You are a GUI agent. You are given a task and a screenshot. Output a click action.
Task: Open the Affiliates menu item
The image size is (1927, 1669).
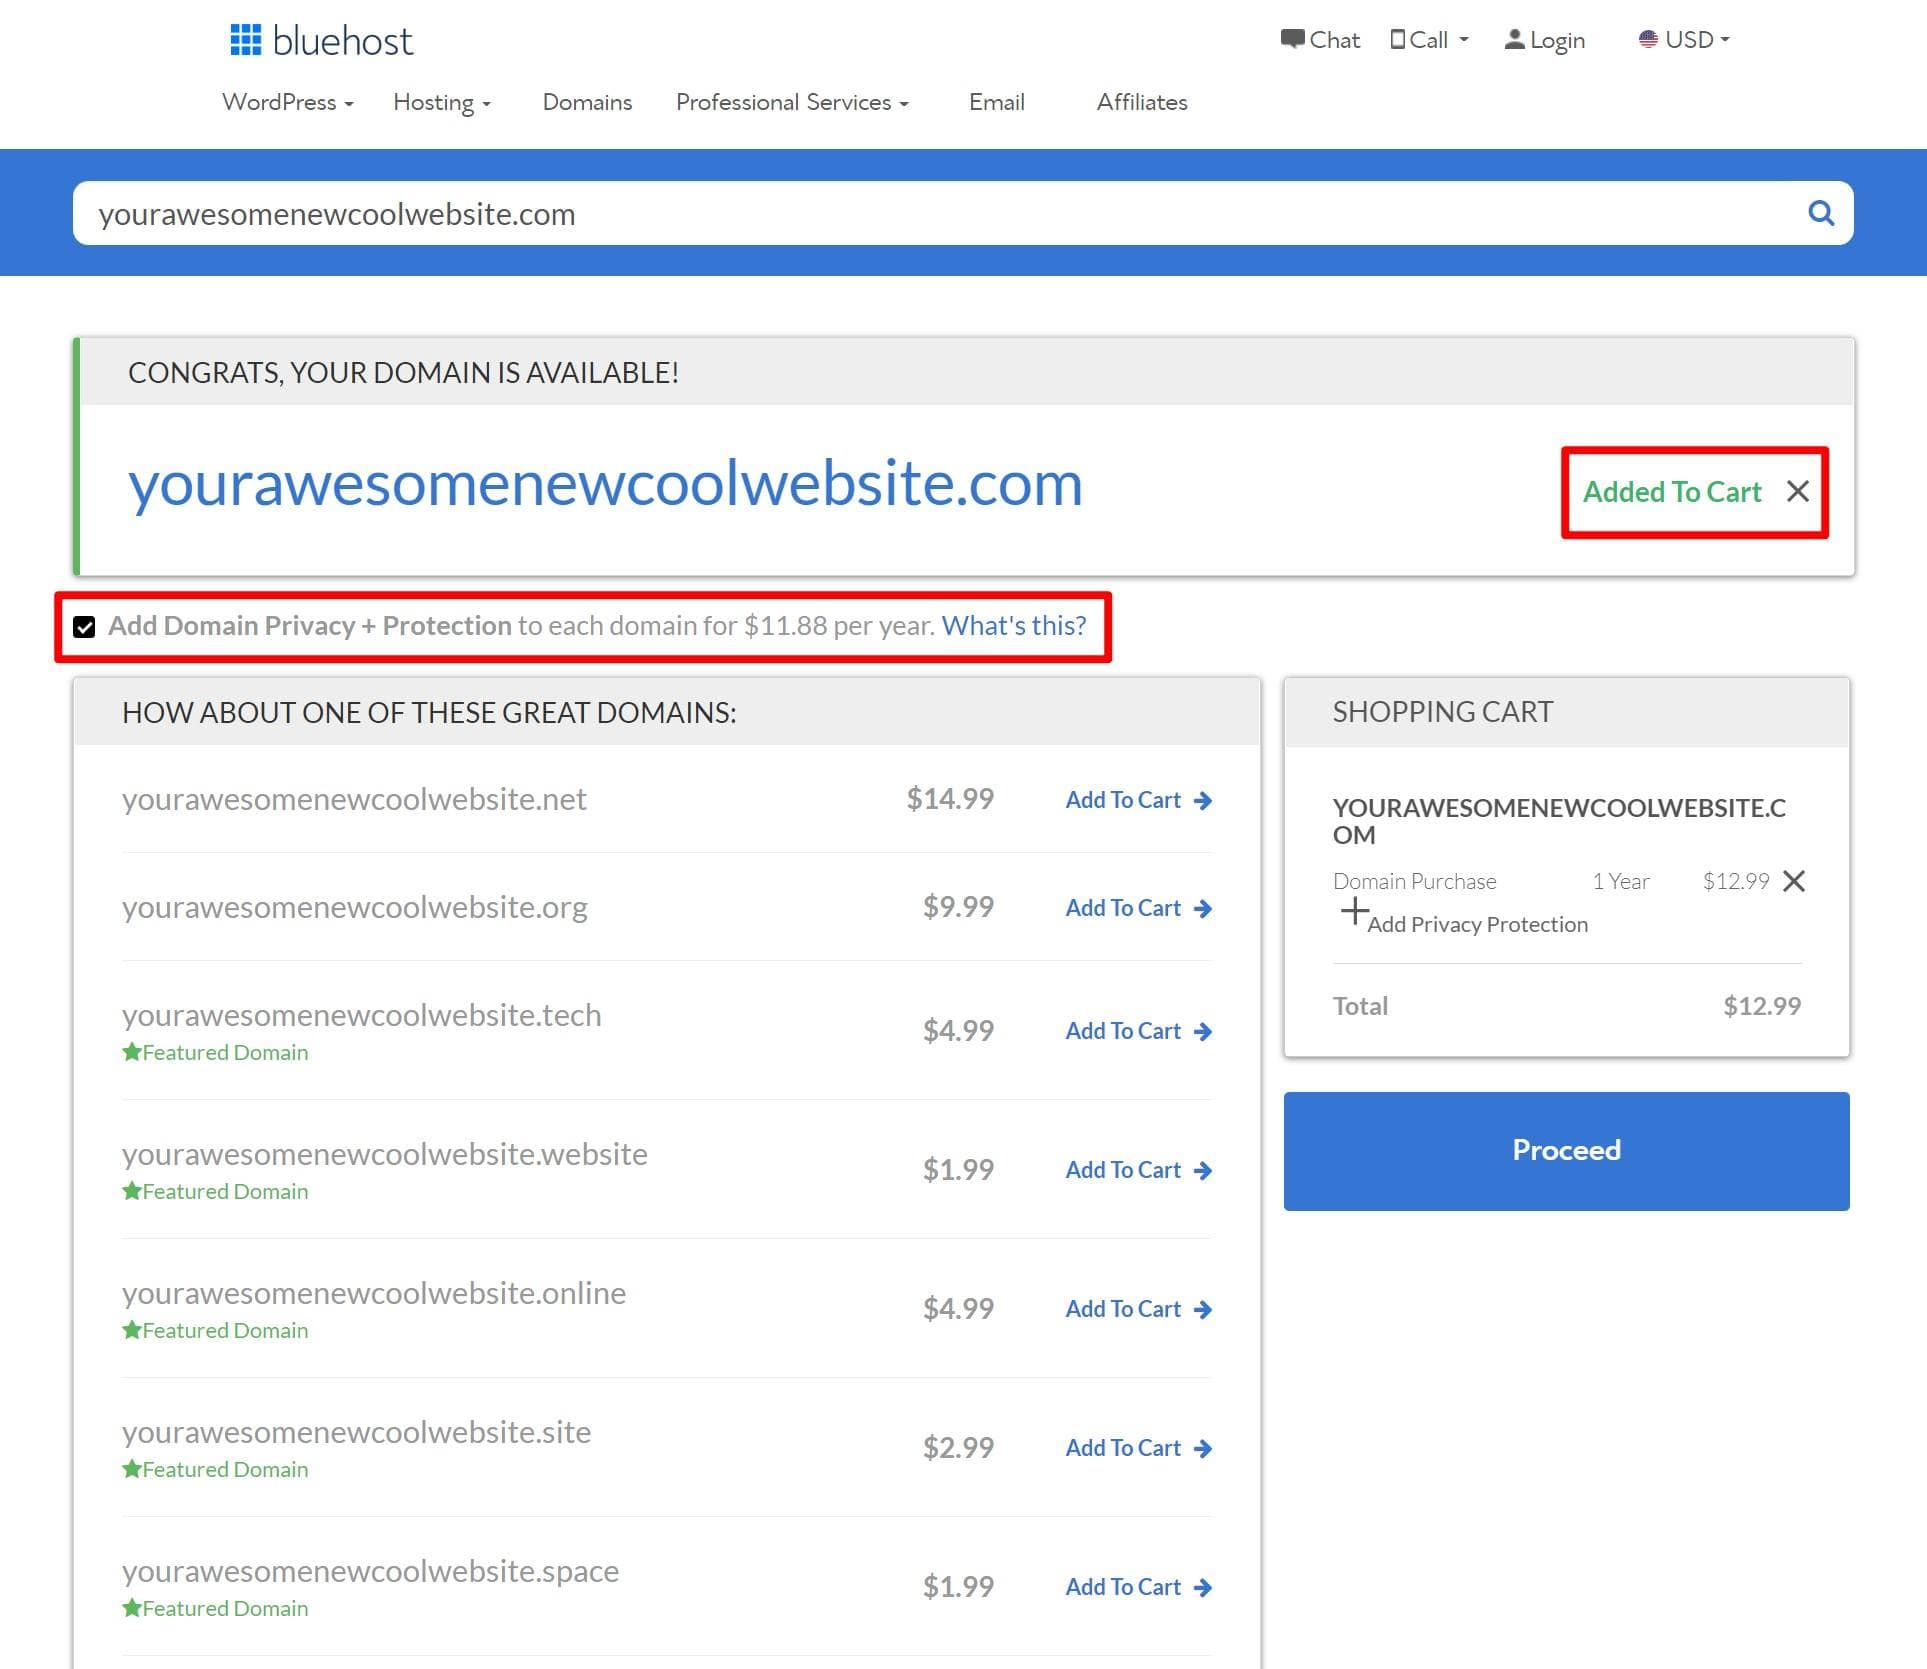(x=1141, y=102)
